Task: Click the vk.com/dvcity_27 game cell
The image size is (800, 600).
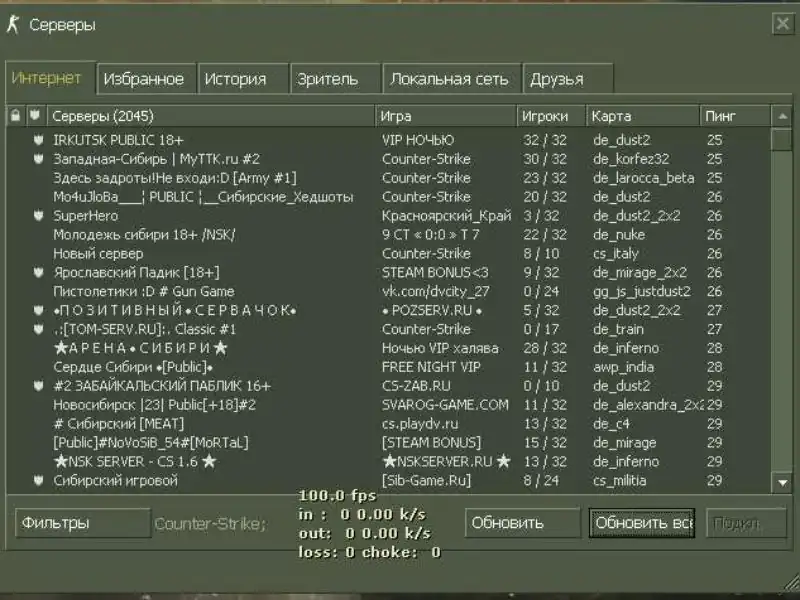Action: [436, 291]
